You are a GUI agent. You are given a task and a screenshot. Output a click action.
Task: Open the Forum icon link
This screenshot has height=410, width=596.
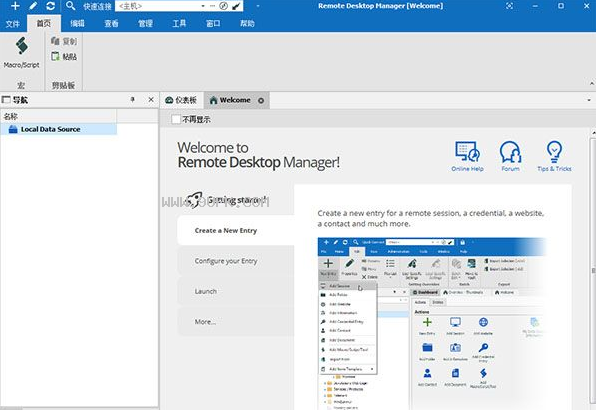tap(510, 156)
